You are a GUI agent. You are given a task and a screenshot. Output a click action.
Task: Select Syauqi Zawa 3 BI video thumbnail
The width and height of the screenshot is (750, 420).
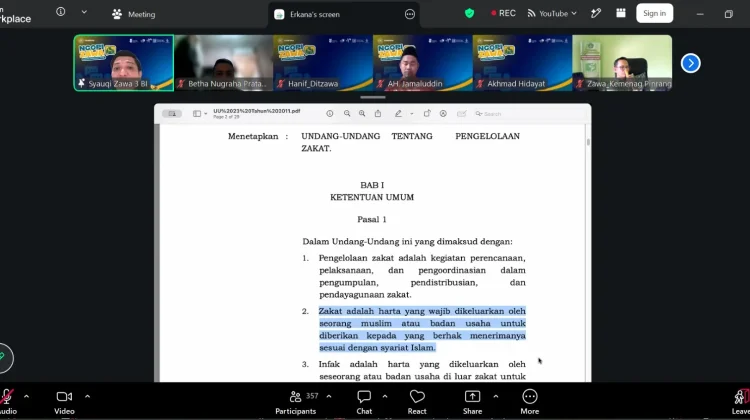pos(124,63)
